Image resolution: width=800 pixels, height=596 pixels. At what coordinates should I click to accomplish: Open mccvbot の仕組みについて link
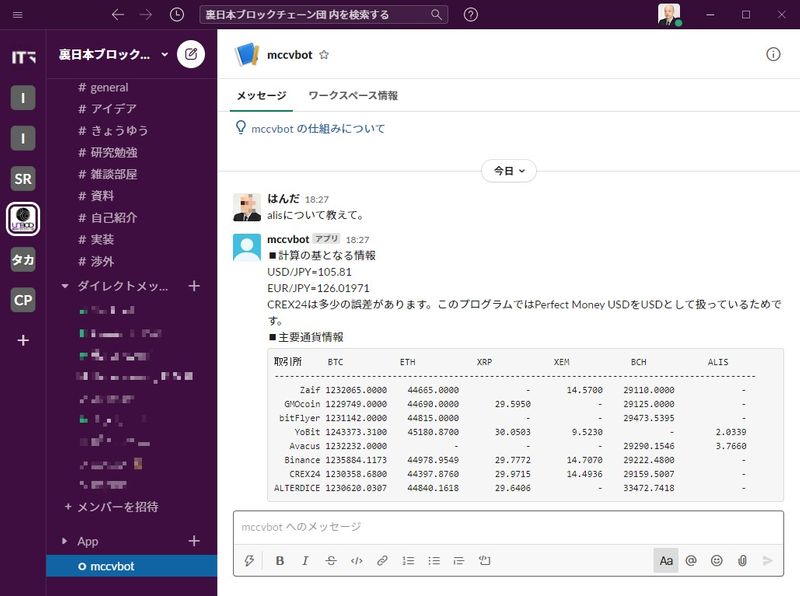pos(318,129)
